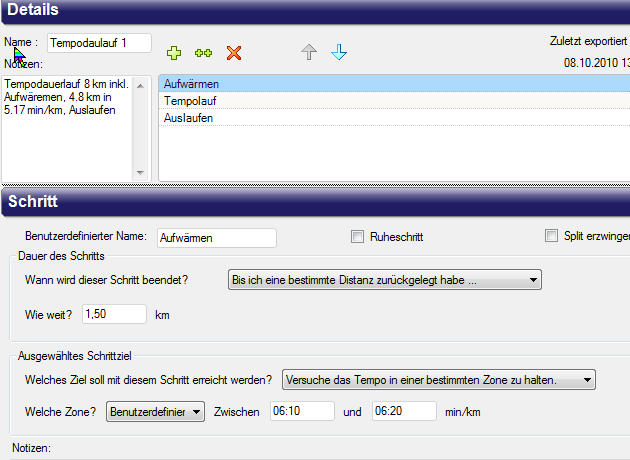630x460 pixels.
Task: Click the workout Name field
Action: (107, 43)
